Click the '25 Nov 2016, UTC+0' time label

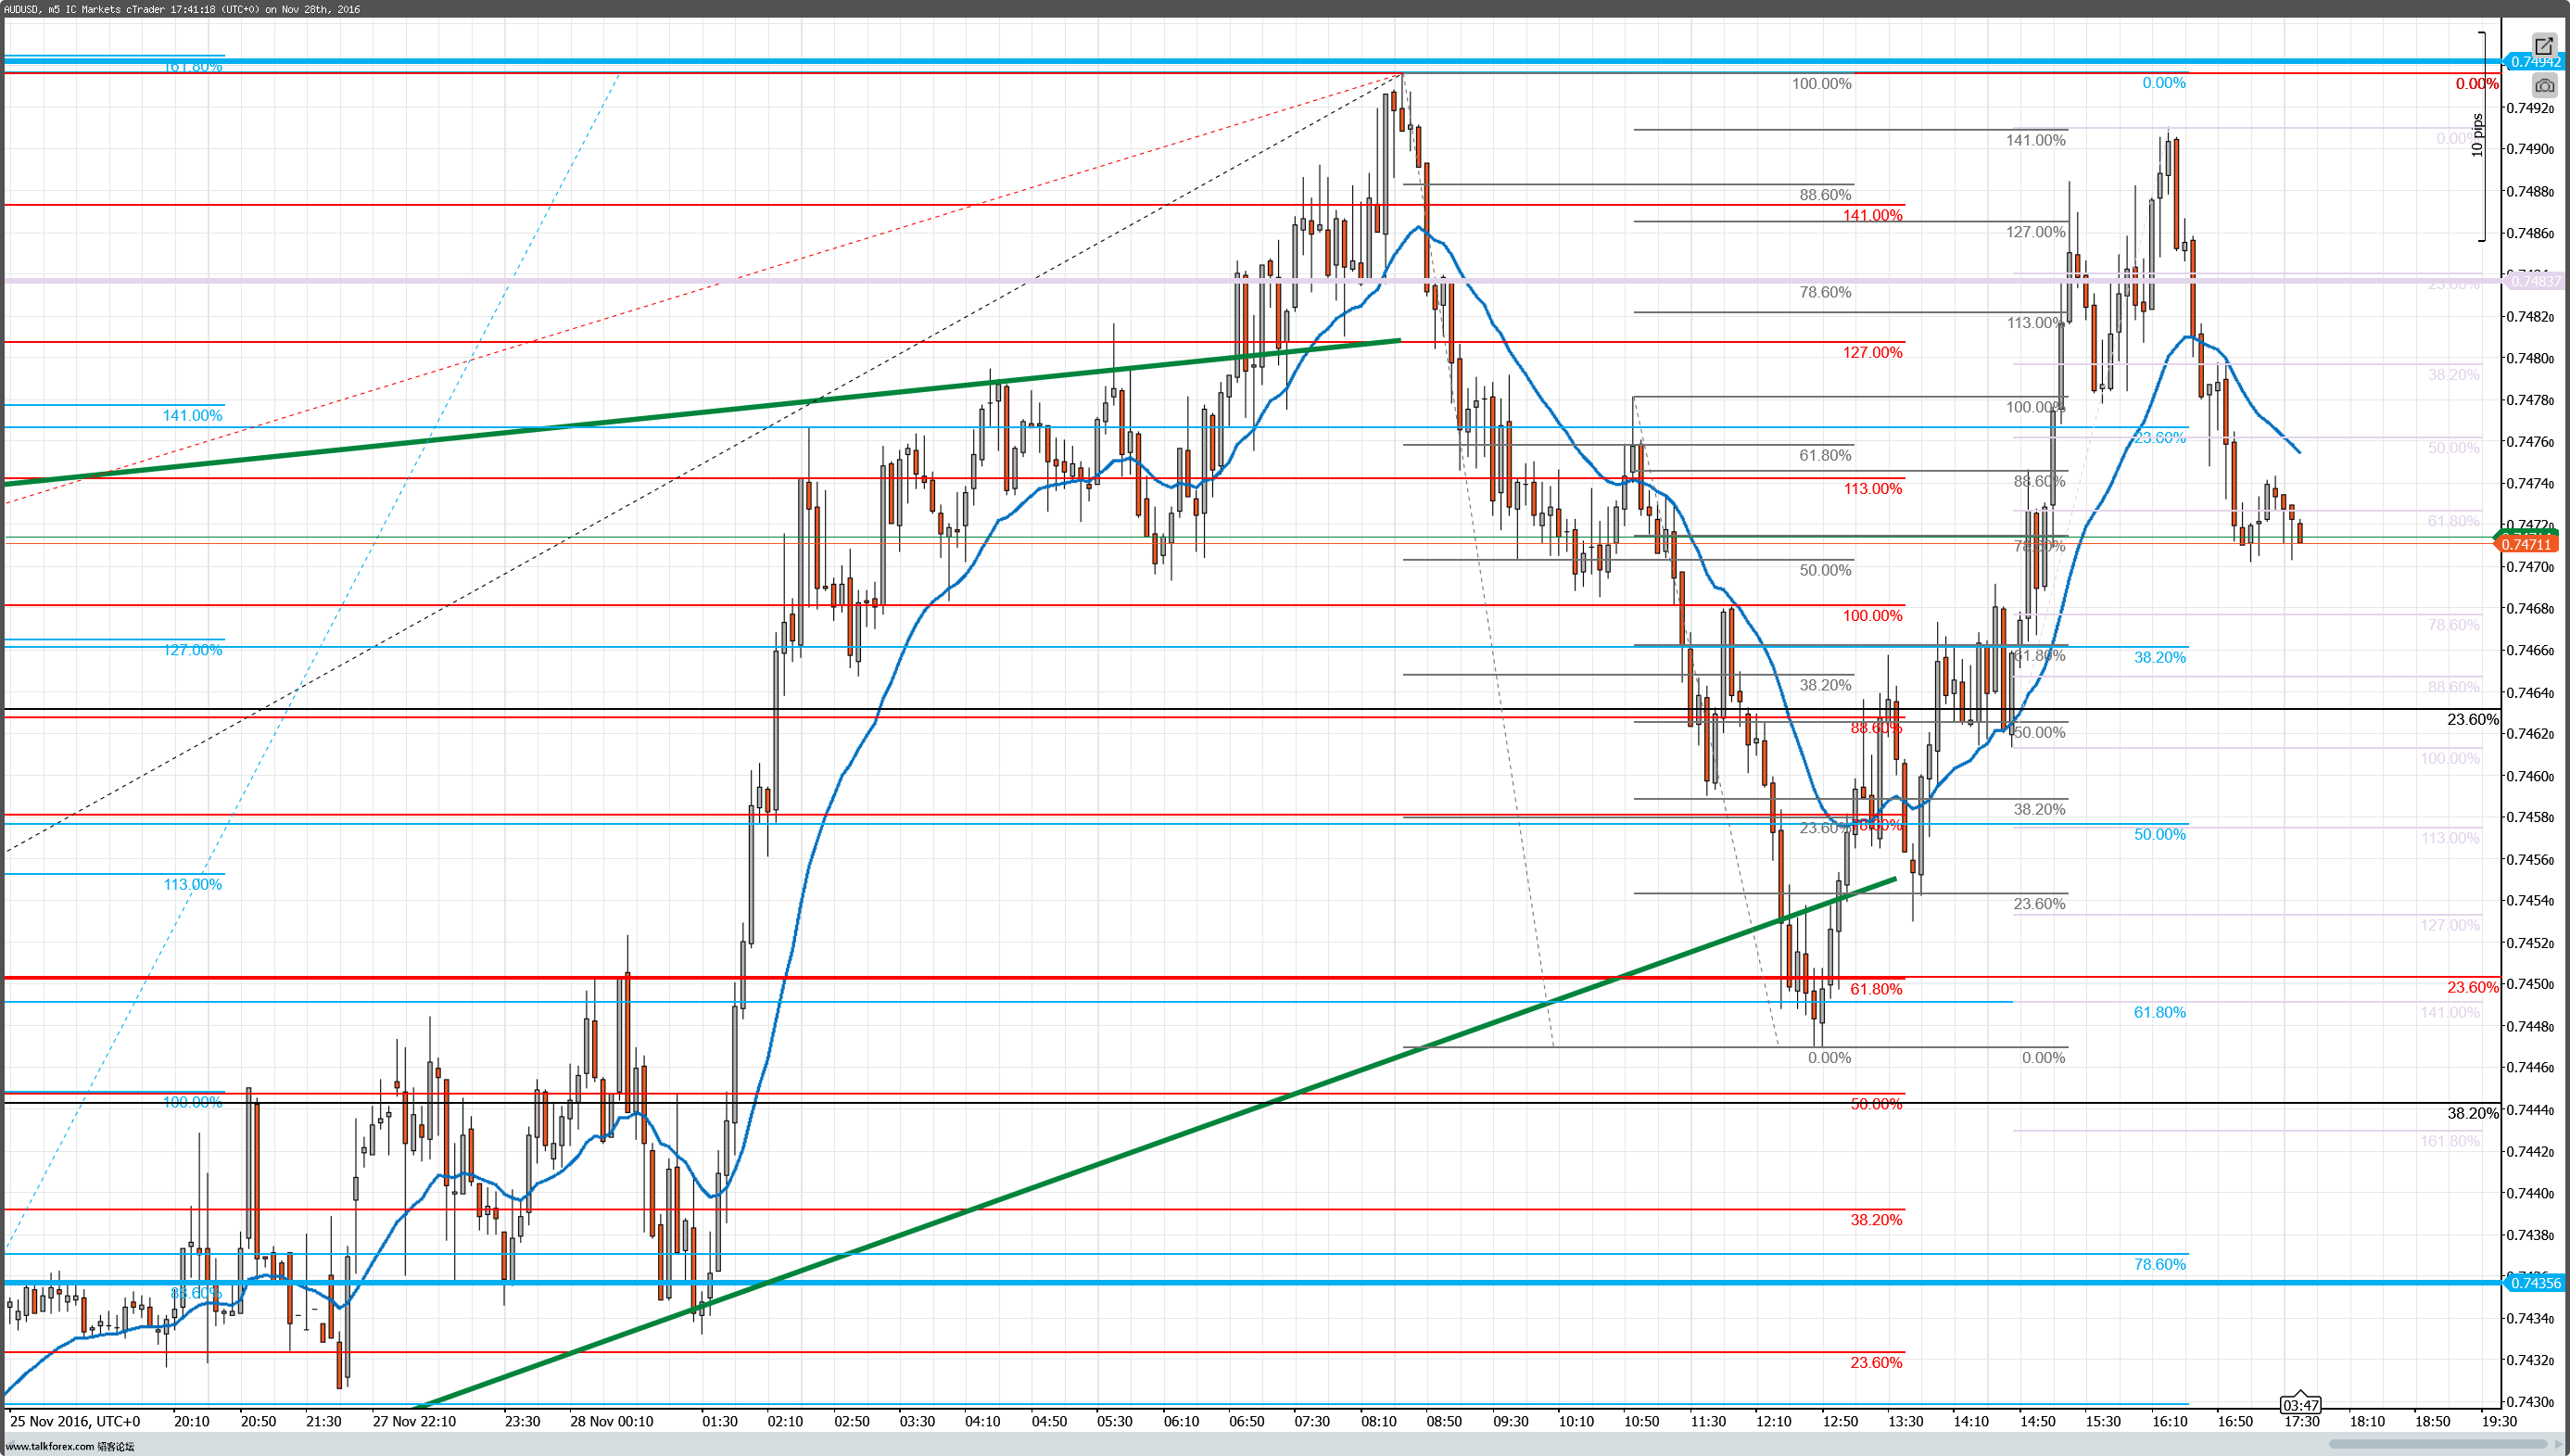pyautogui.click(x=75, y=1421)
